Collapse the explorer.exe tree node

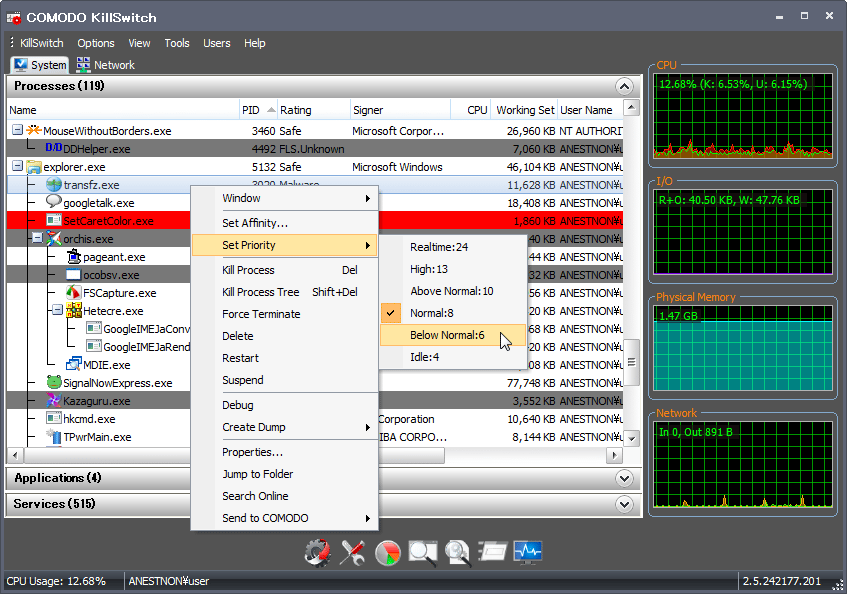pyautogui.click(x=17, y=166)
